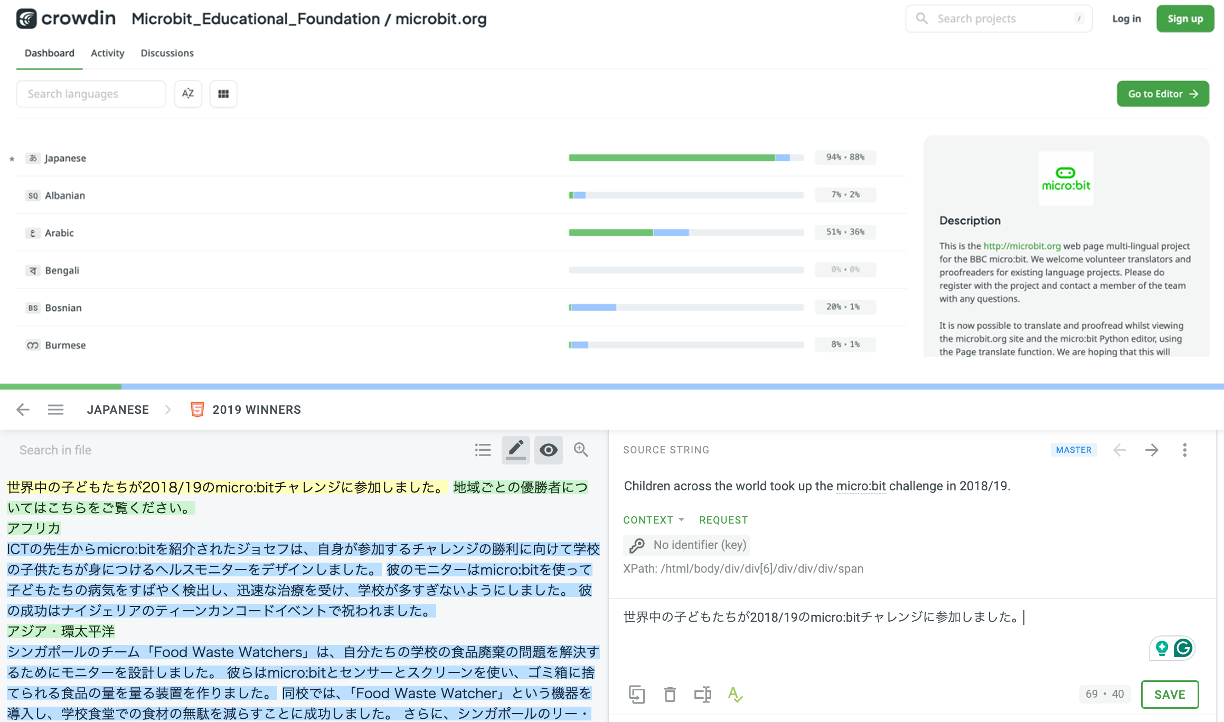Focus the Search languages field
Image resolution: width=1224 pixels, height=722 pixels.
tap(91, 94)
